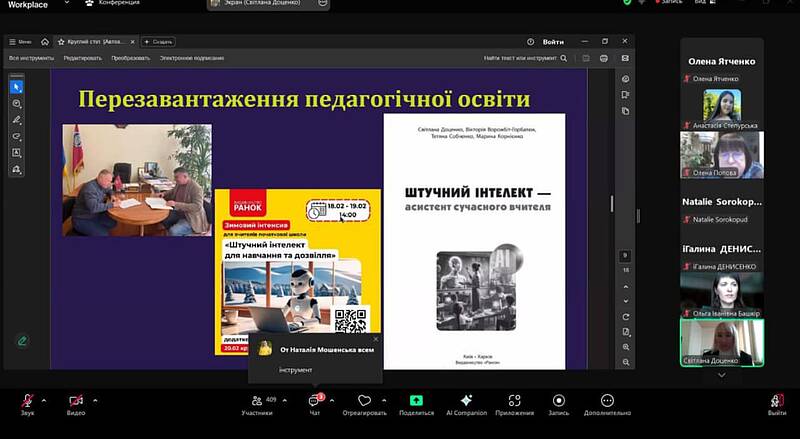Click the Войти sign-in button
The image size is (800, 439).
553,42
